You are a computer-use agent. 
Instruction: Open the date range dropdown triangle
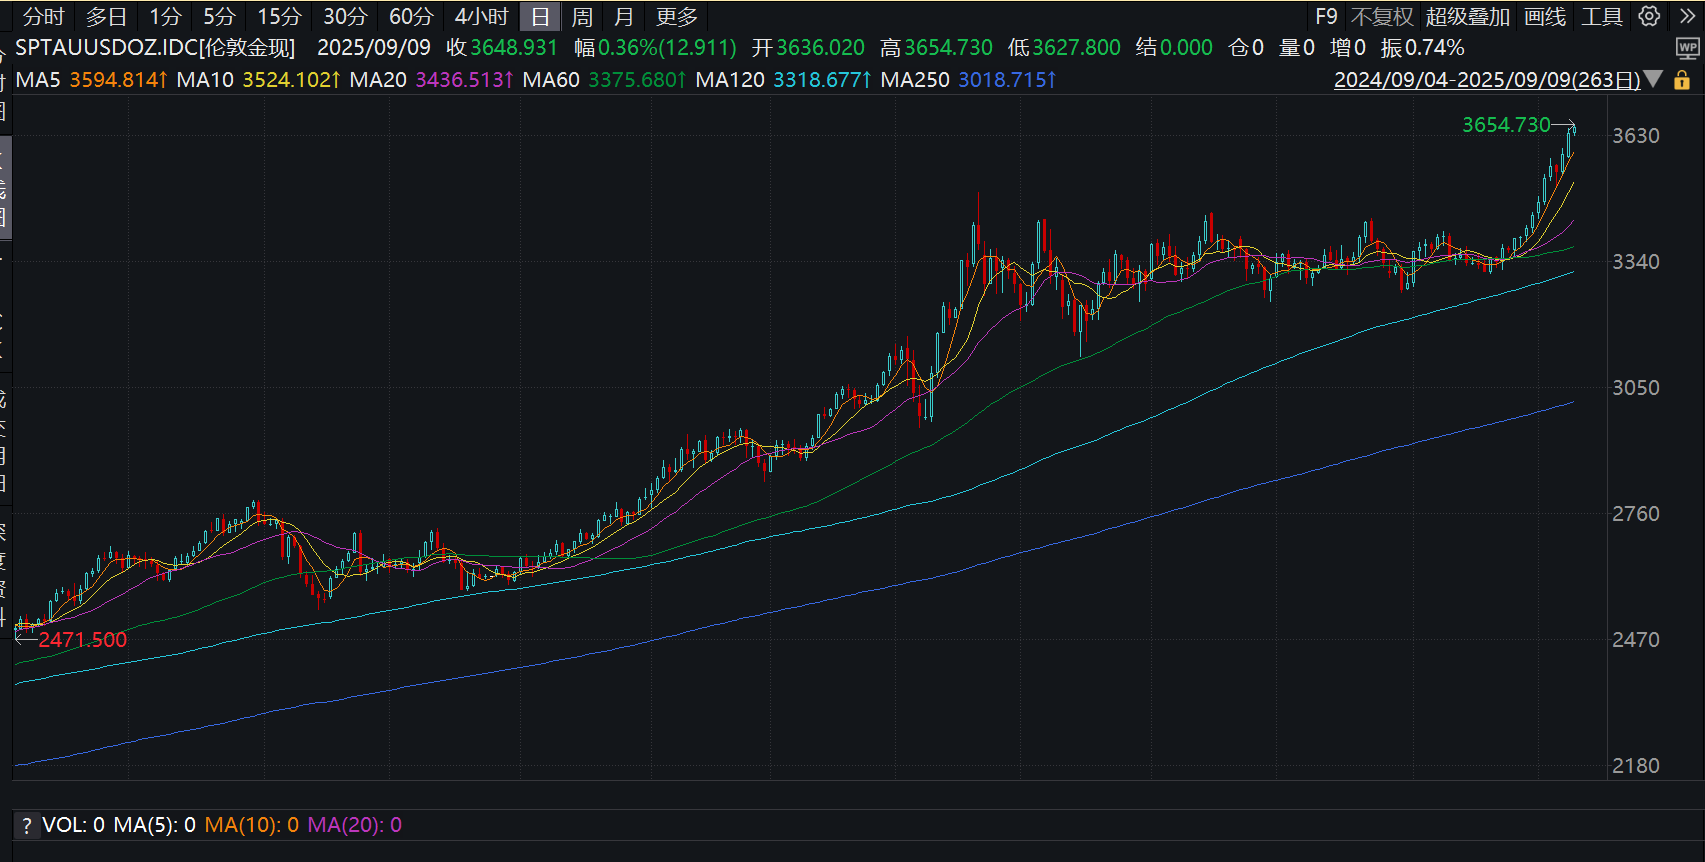coord(1654,79)
